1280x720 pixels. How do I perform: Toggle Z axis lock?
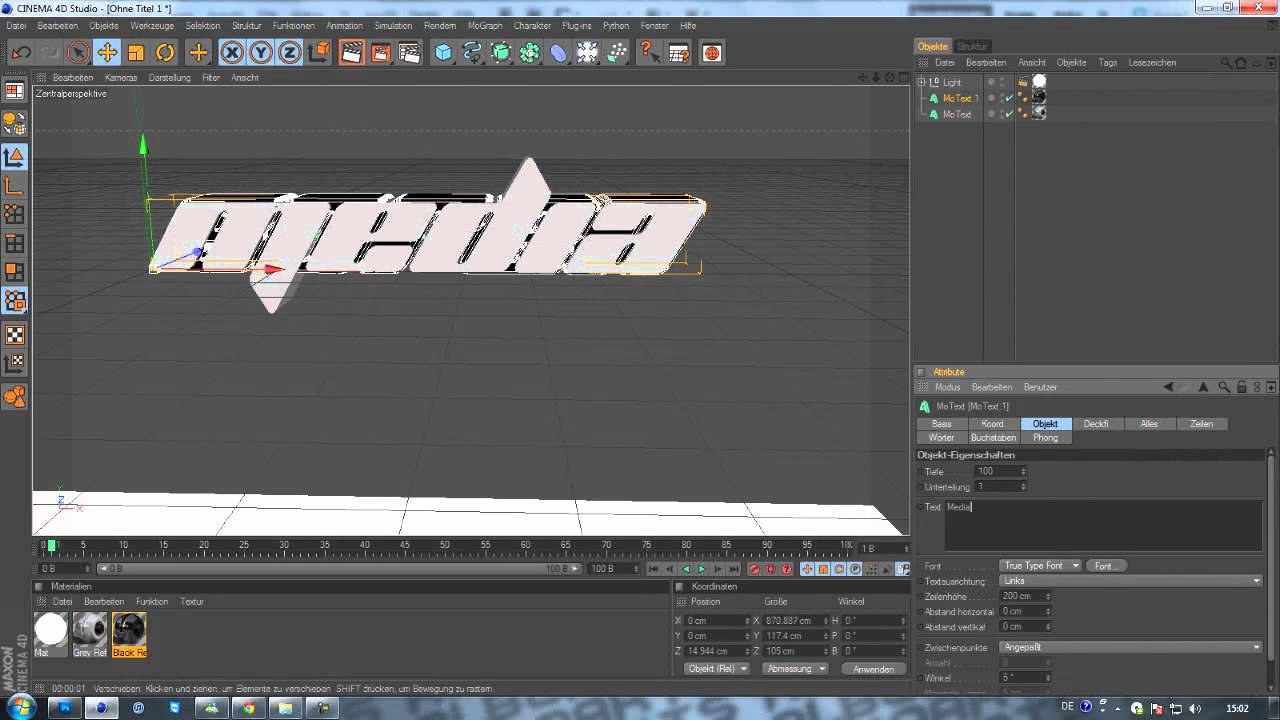pos(290,53)
